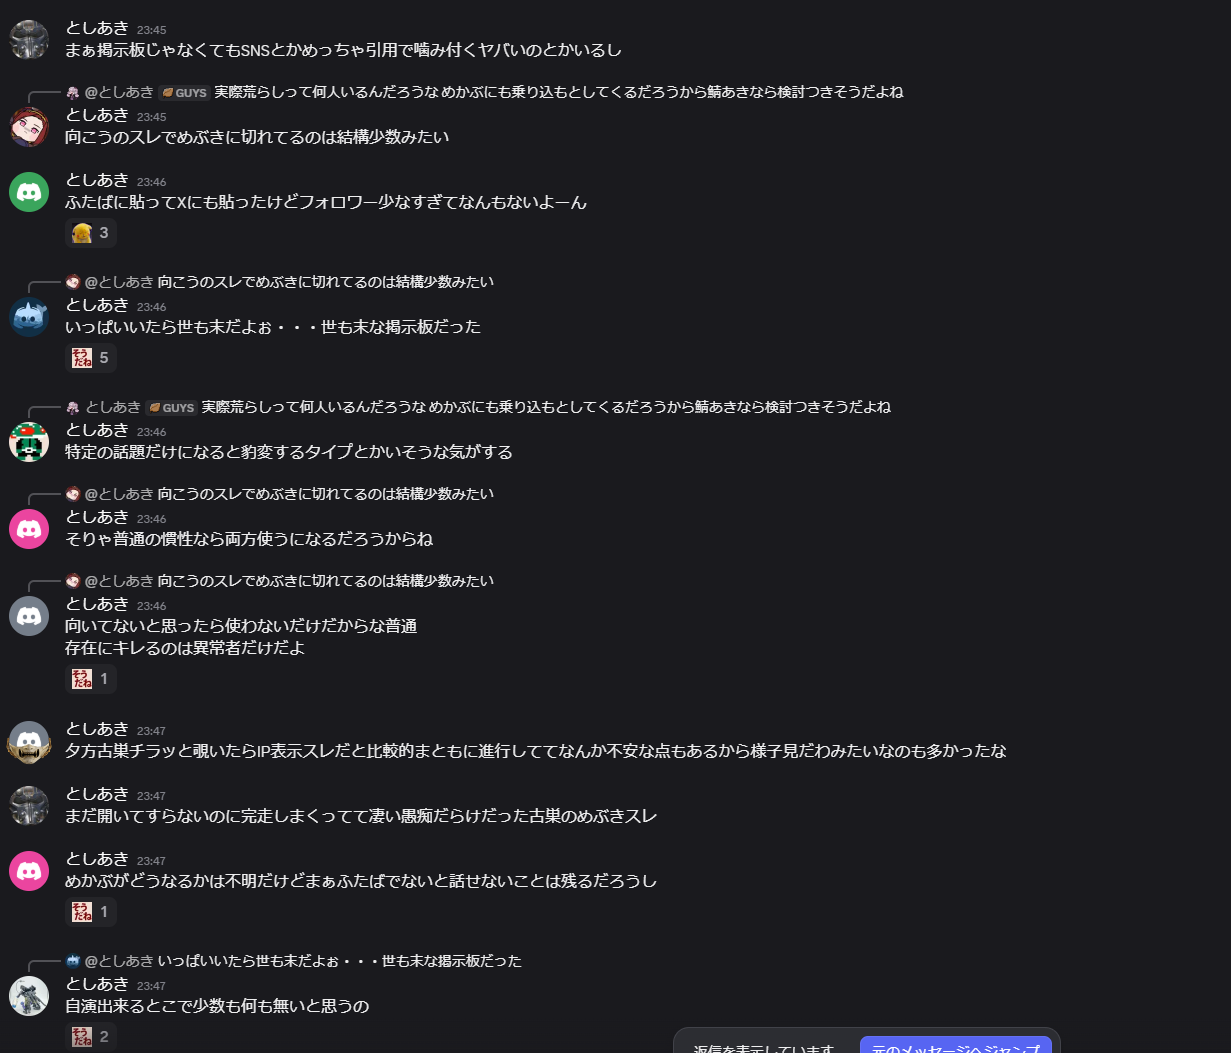This screenshot has width=1231, height=1053.
Task: Toggle そうだね reaction under 異常者だけだよ message
Action: tap(91, 679)
